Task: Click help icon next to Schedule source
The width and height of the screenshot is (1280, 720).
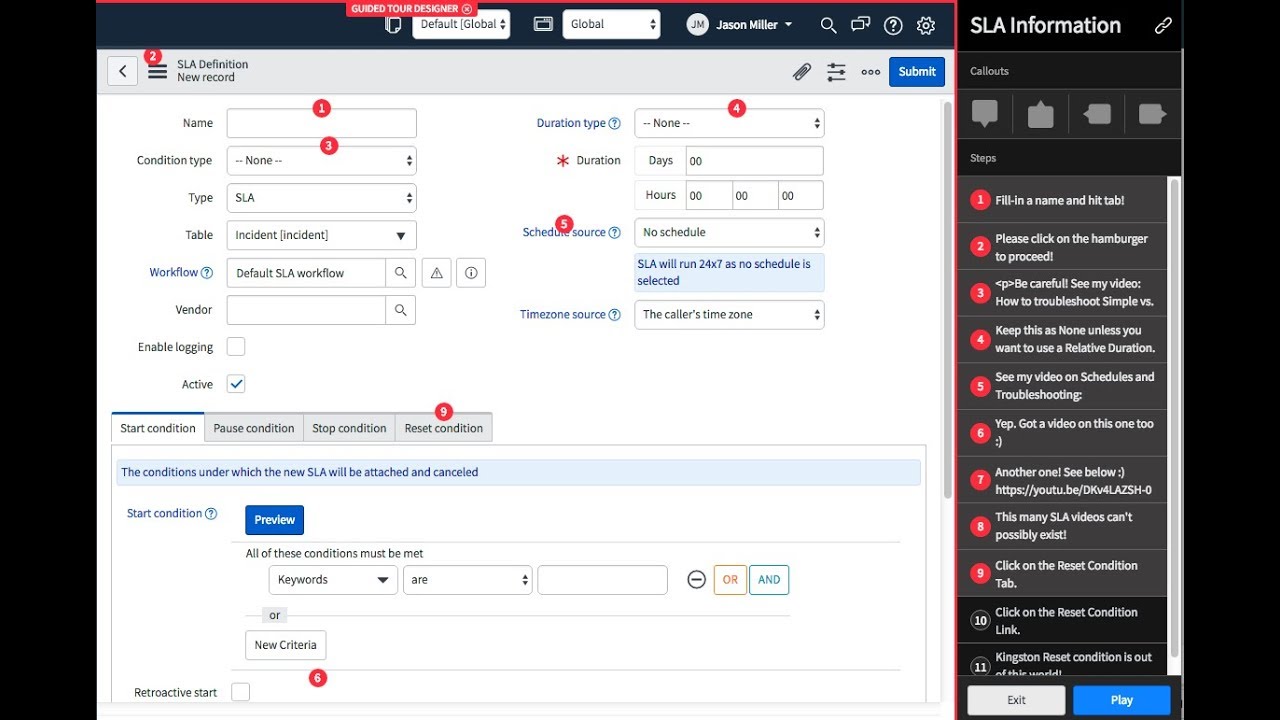Action: click(x=615, y=232)
